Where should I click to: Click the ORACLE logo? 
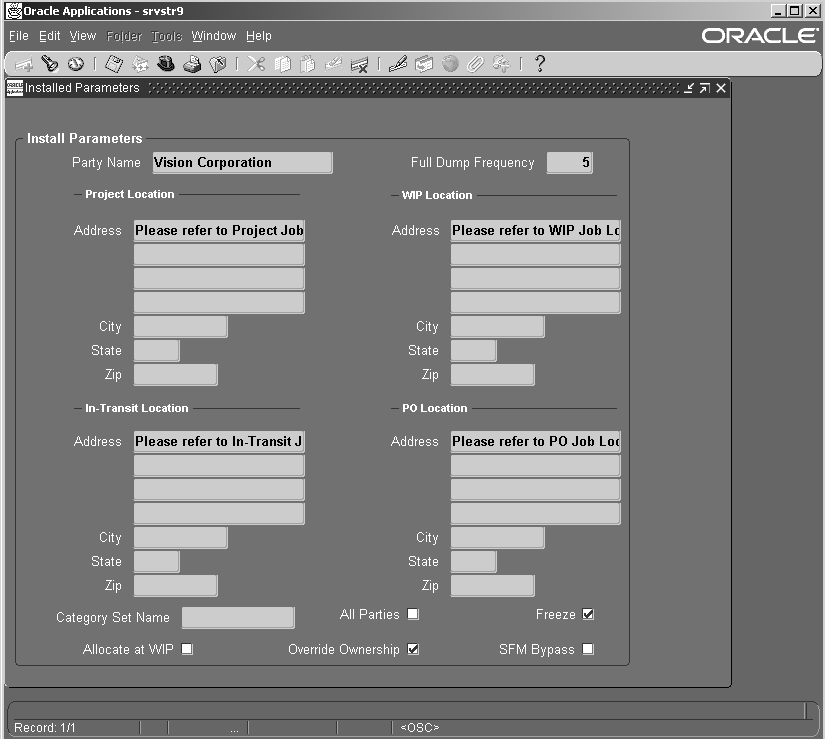pyautogui.click(x=759, y=36)
